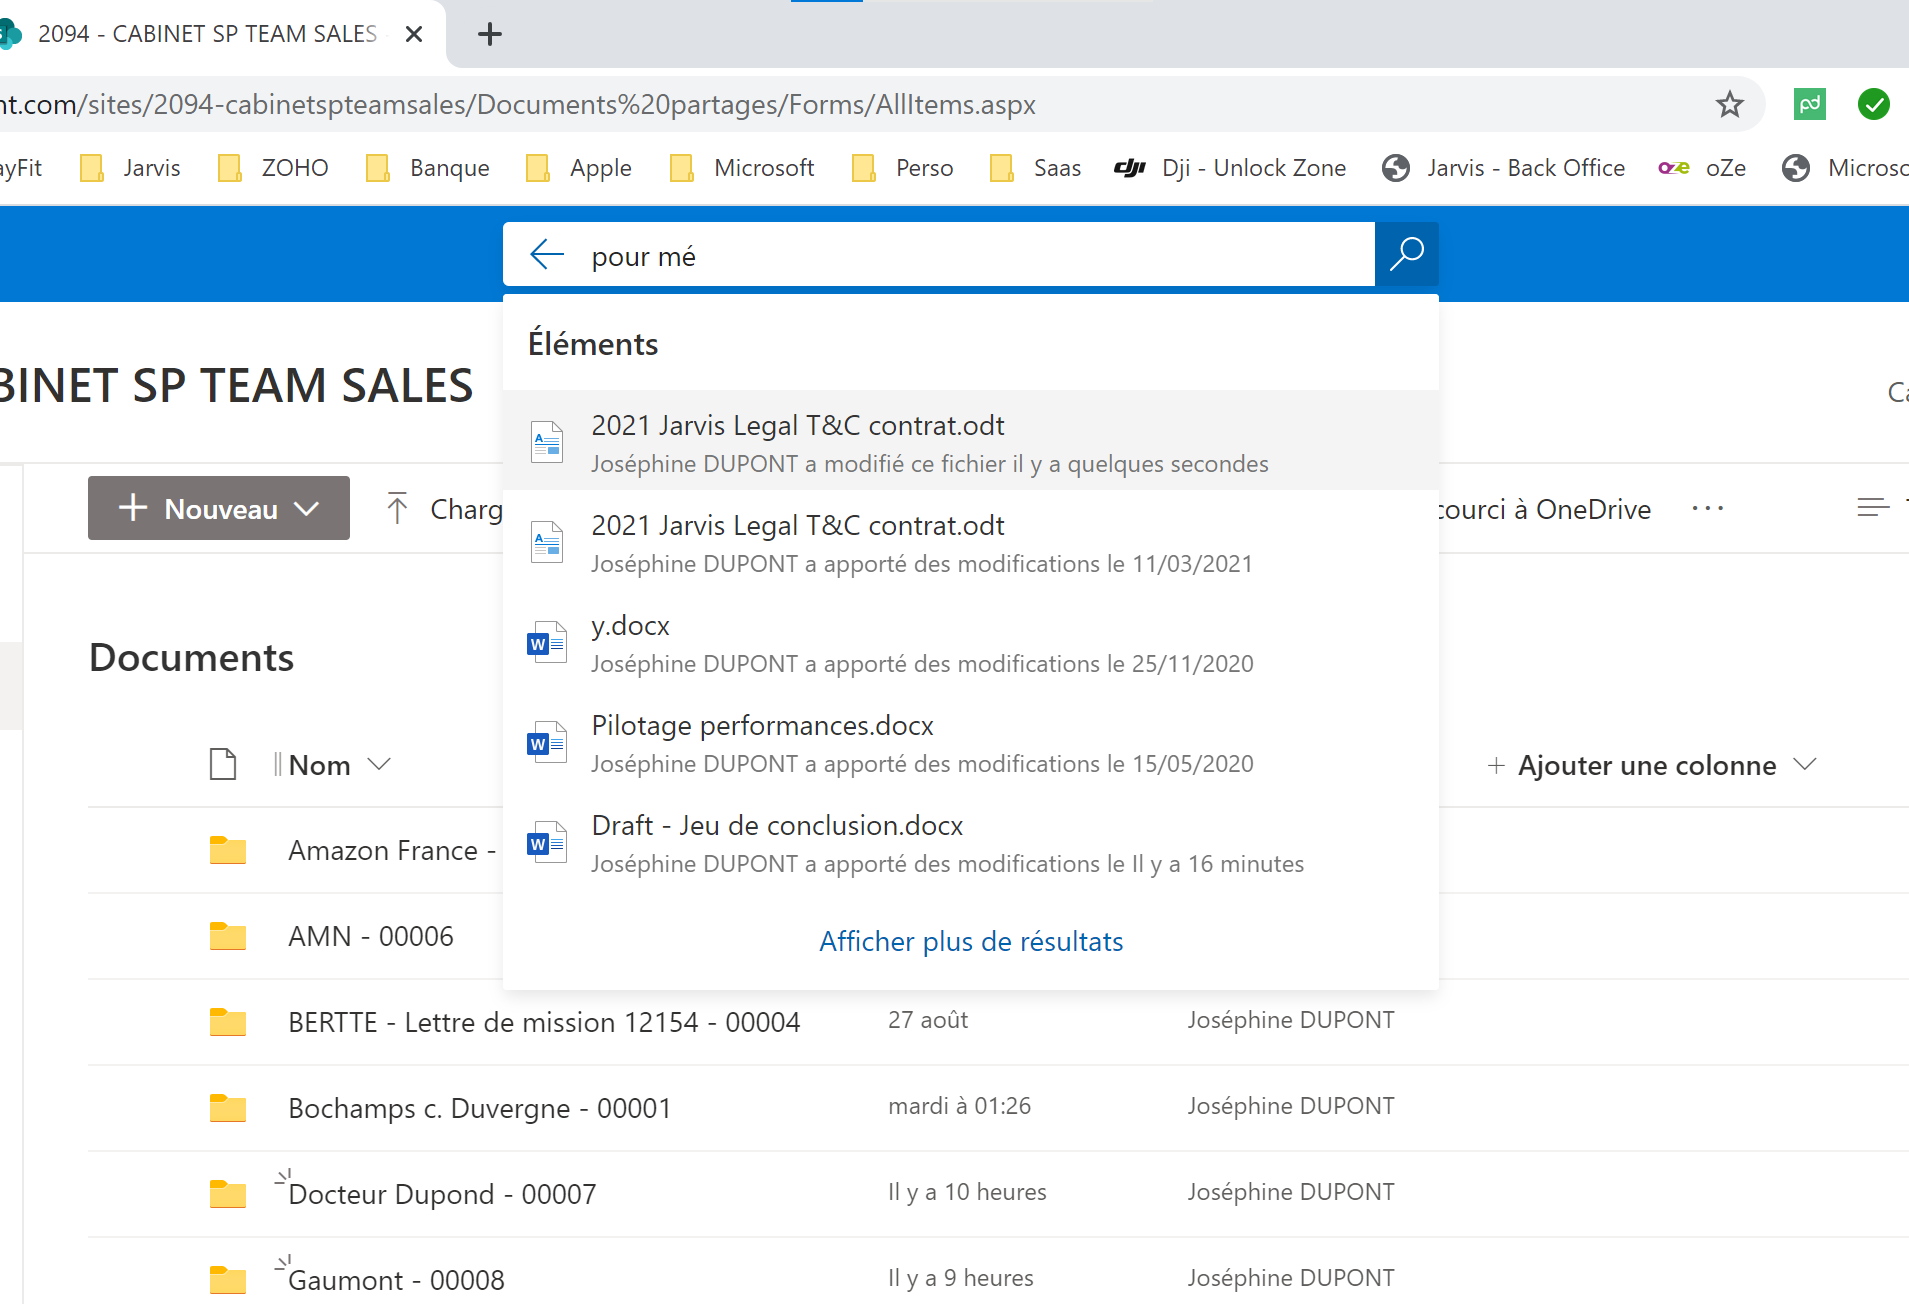This screenshot has width=1909, height=1304.
Task: Open Pilotage performances.docx search result
Action: click(762, 726)
